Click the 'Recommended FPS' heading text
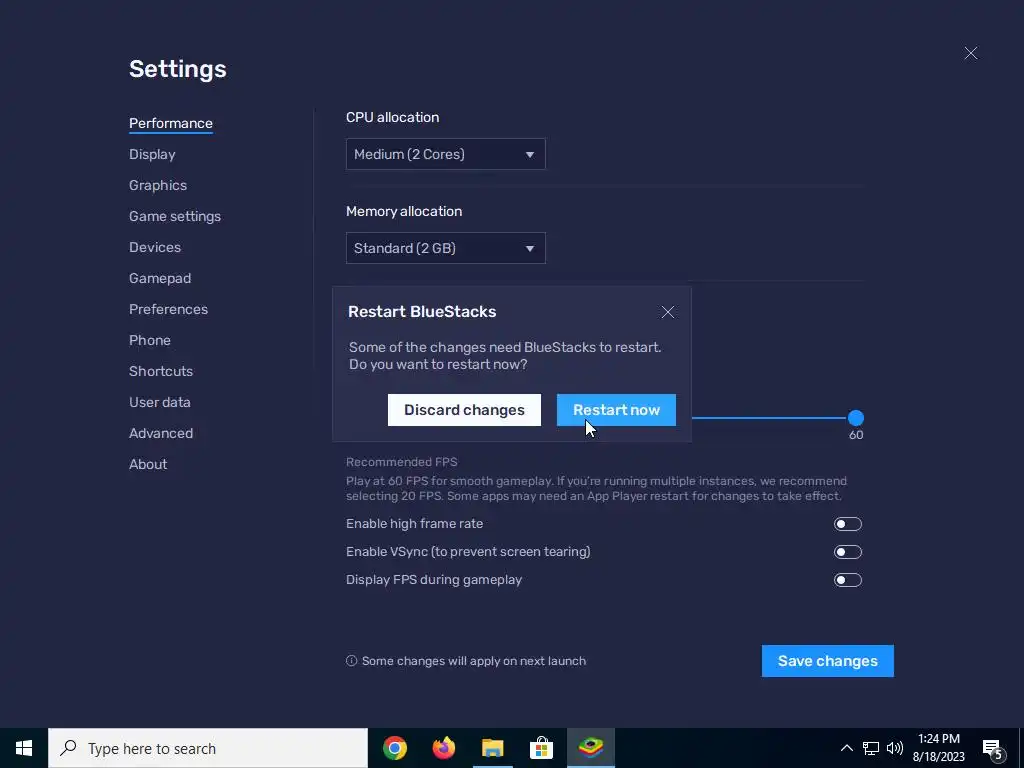Screen dimensions: 1024x768 pyautogui.click(x=402, y=462)
